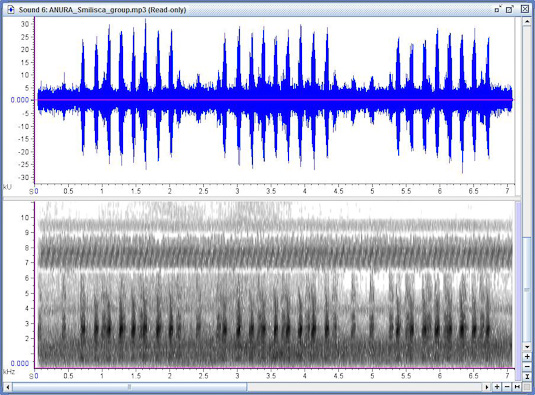Click the horizontal scrollbar right arrow
This screenshot has height=395, width=535.
click(x=487, y=387)
